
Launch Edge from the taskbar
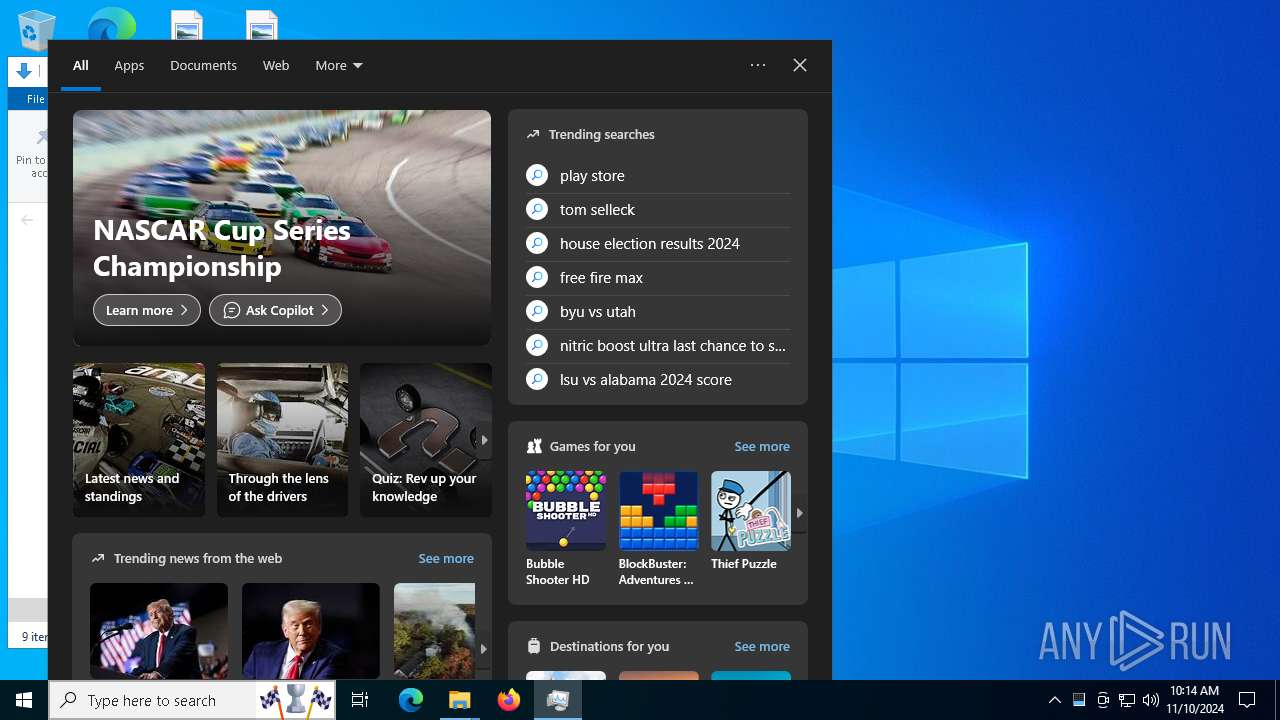(x=411, y=700)
